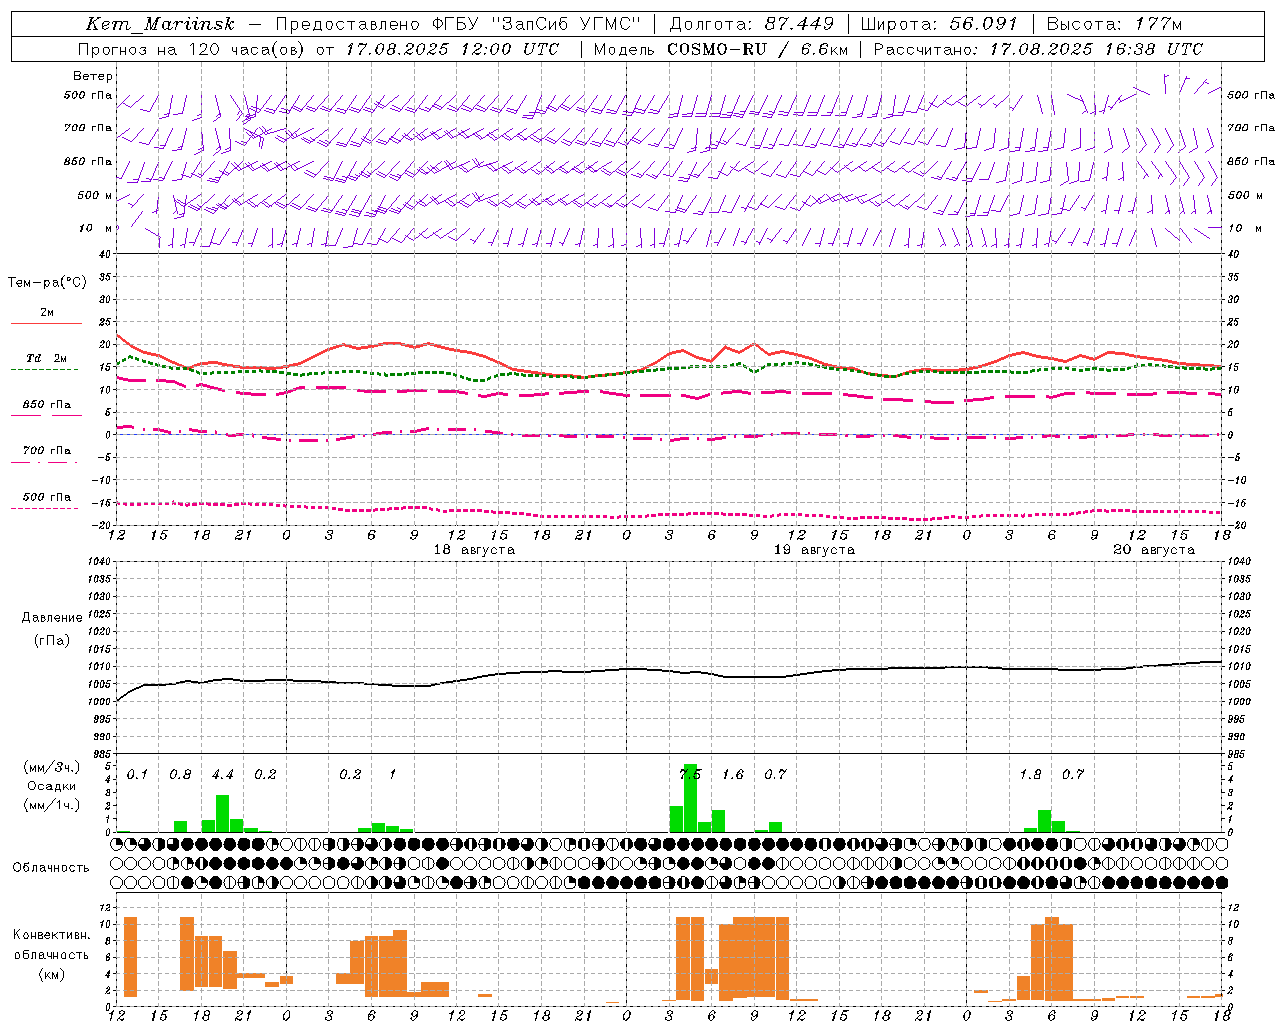Click the station name Kem_Mariinsk
This screenshot has width=1280, height=1024.
tap(160, 24)
